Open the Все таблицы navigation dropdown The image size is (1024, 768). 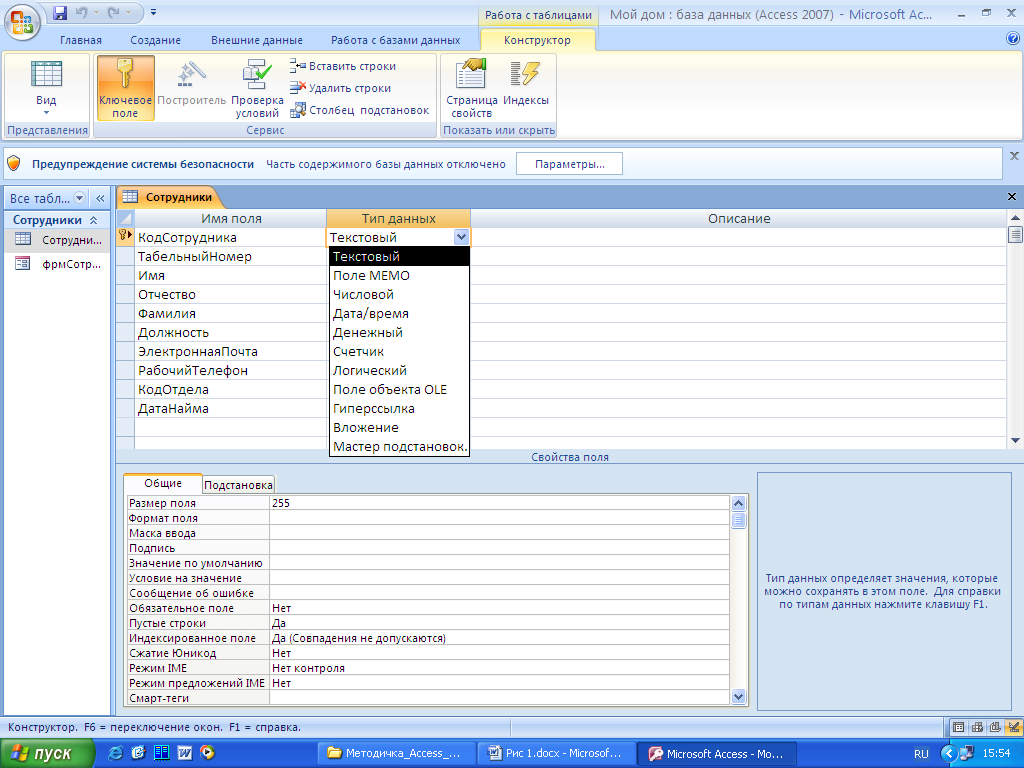pos(80,198)
